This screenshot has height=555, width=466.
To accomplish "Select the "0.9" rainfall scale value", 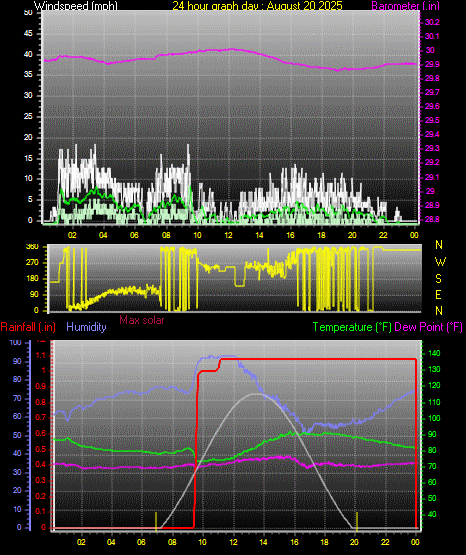I will tap(41, 387).
